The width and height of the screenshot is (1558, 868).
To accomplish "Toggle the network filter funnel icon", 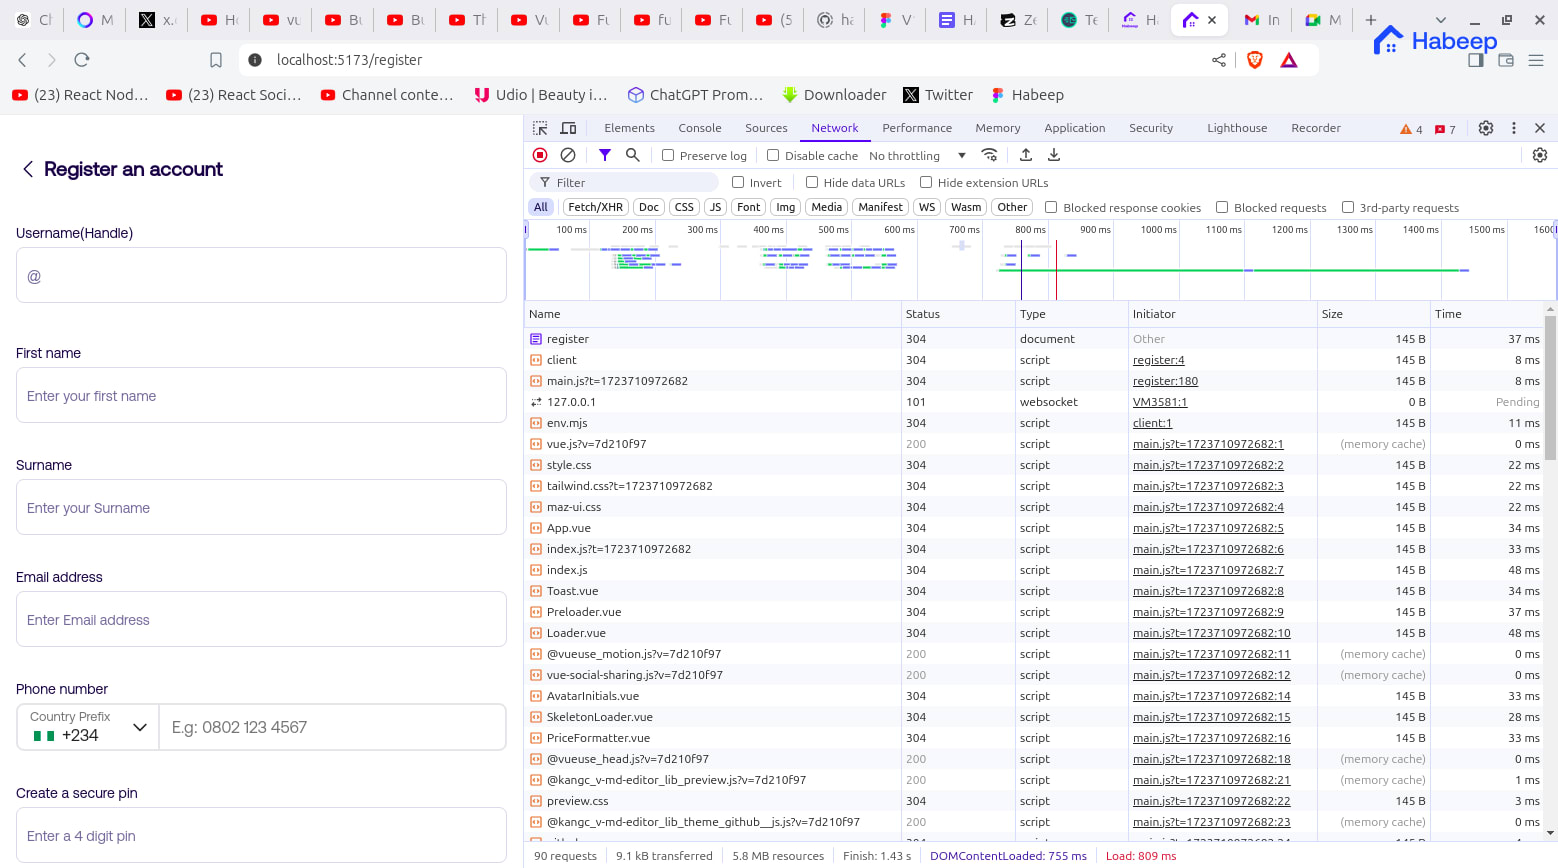I will 605,155.
